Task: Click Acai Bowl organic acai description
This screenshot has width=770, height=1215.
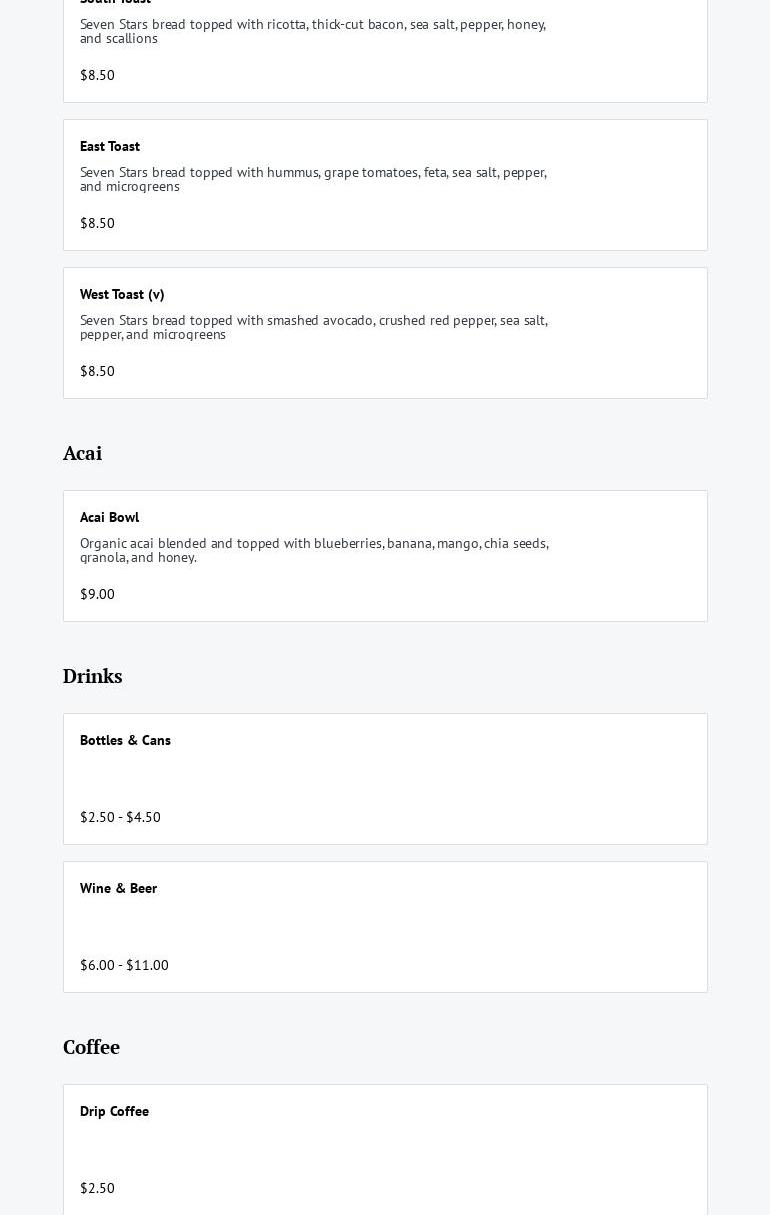Action: coord(313,550)
